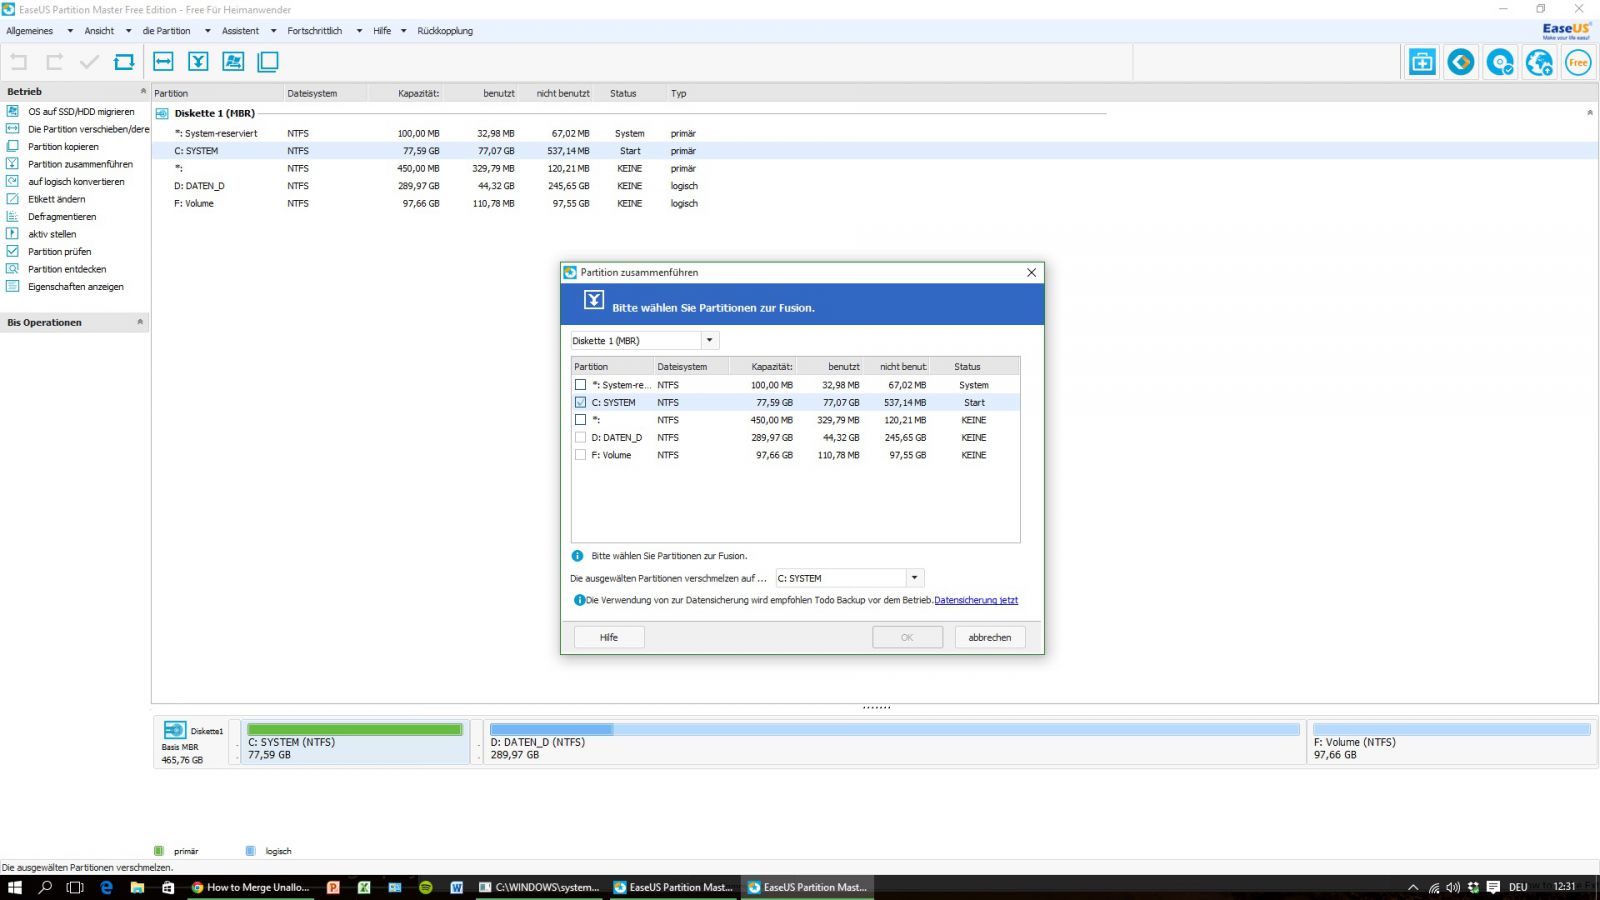Viewport: 1600px width, 900px height.
Task: Click the round Free badge icon
Action: click(x=1578, y=62)
